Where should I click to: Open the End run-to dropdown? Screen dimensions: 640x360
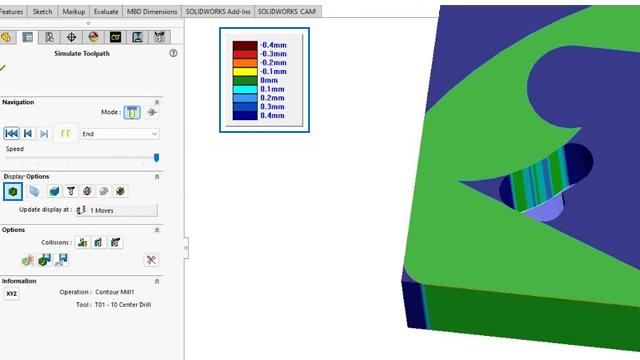point(120,134)
